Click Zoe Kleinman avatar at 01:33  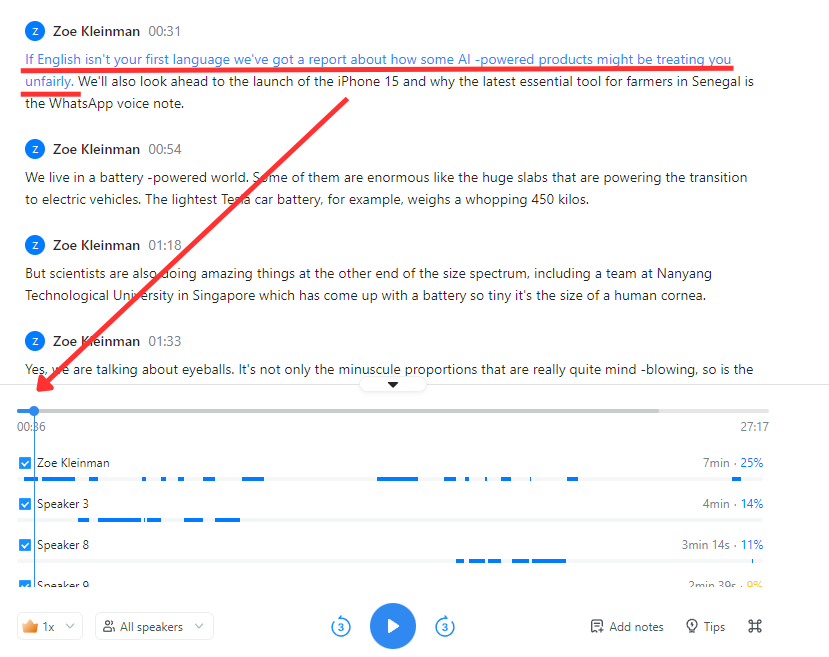[35, 341]
